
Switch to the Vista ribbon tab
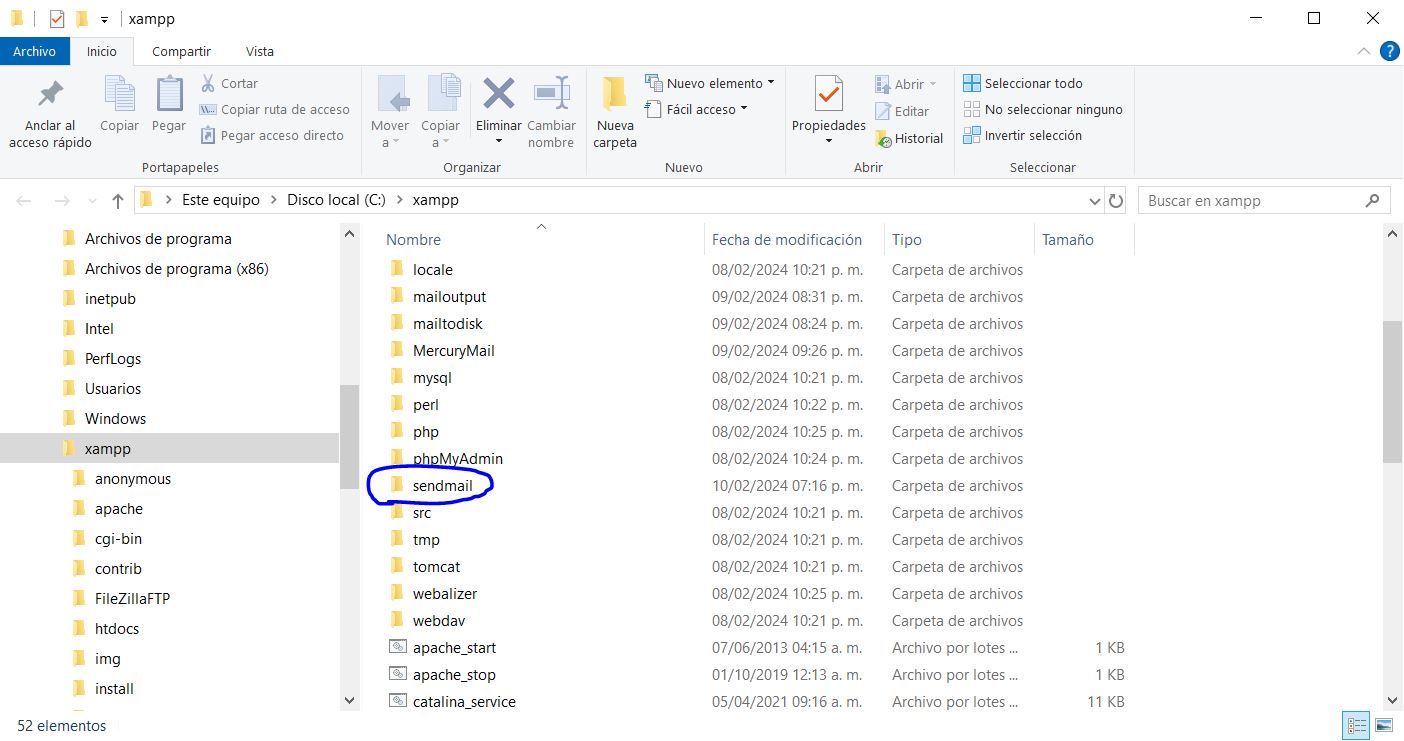click(x=260, y=51)
